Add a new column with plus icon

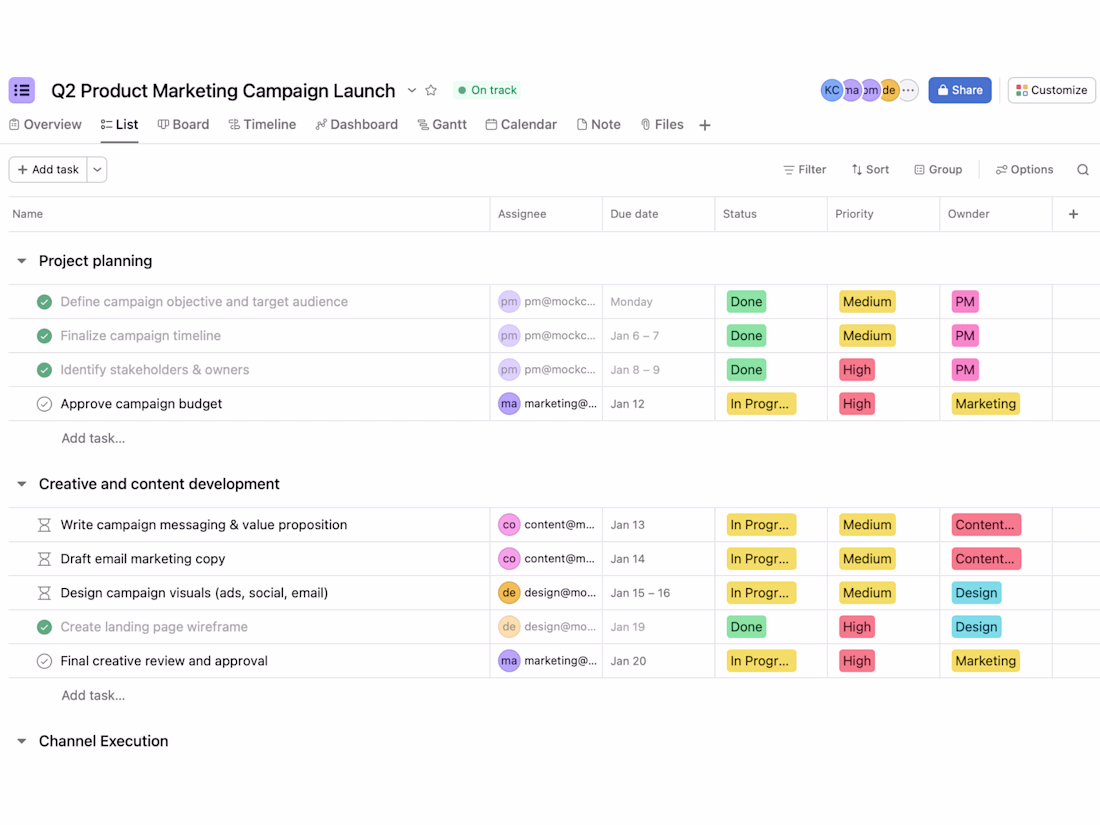pyautogui.click(x=1073, y=214)
